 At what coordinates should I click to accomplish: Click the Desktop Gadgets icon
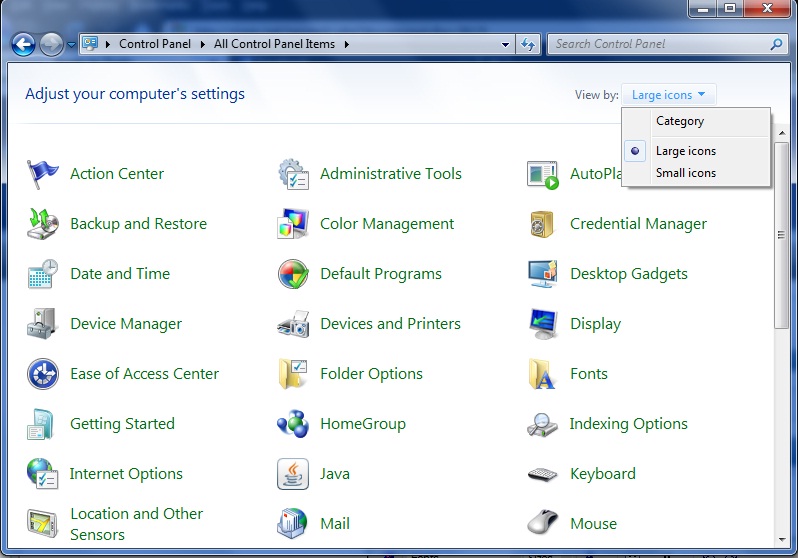tap(543, 274)
